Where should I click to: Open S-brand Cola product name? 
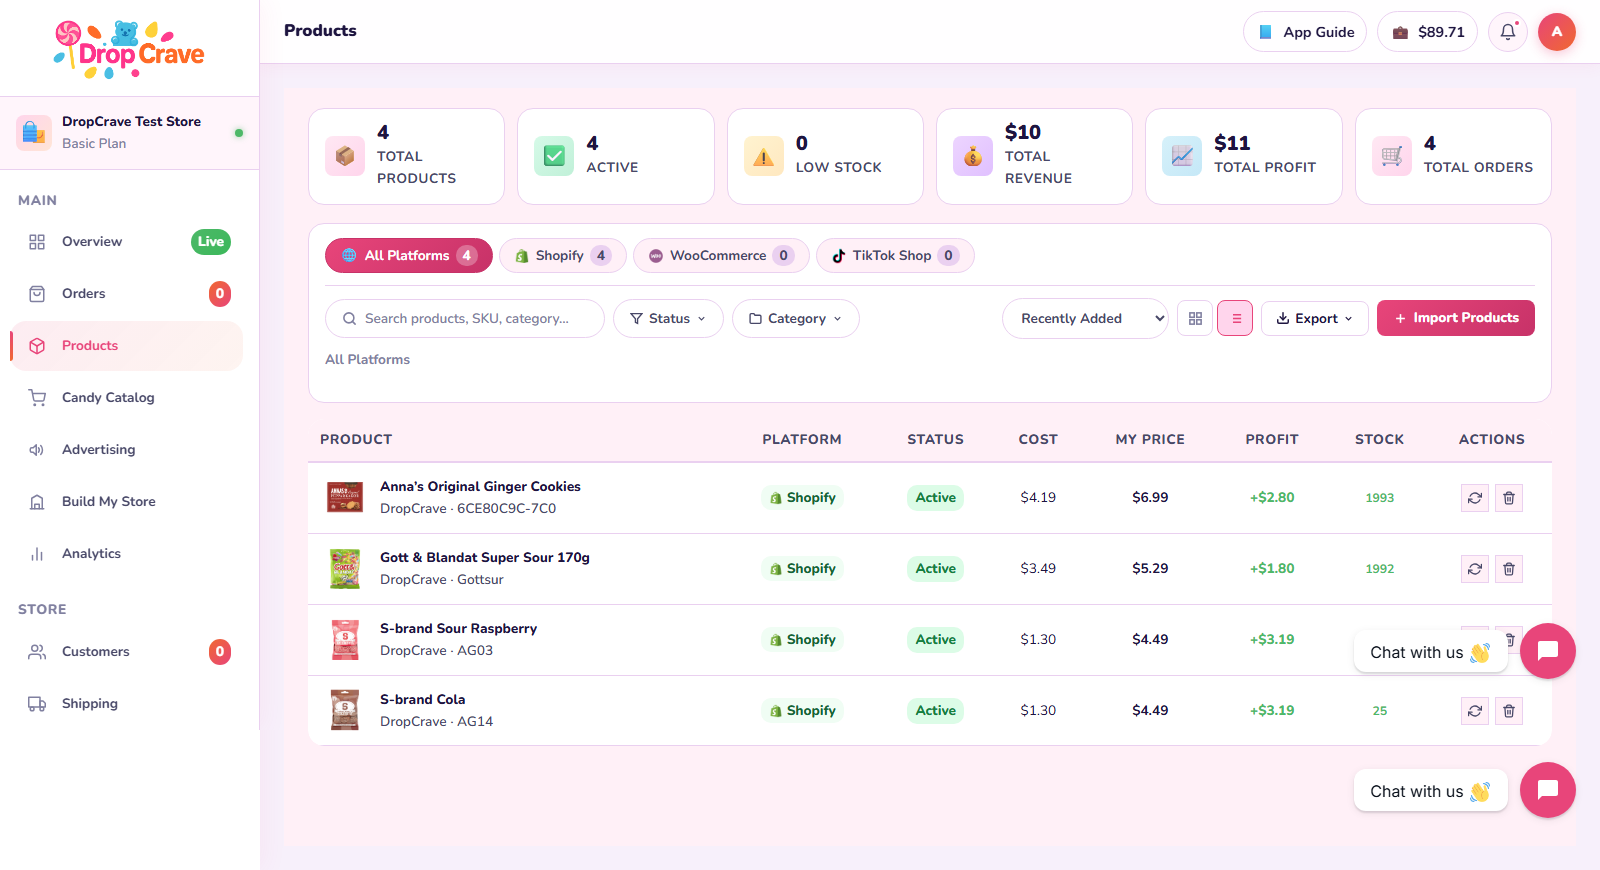pyautogui.click(x=422, y=699)
